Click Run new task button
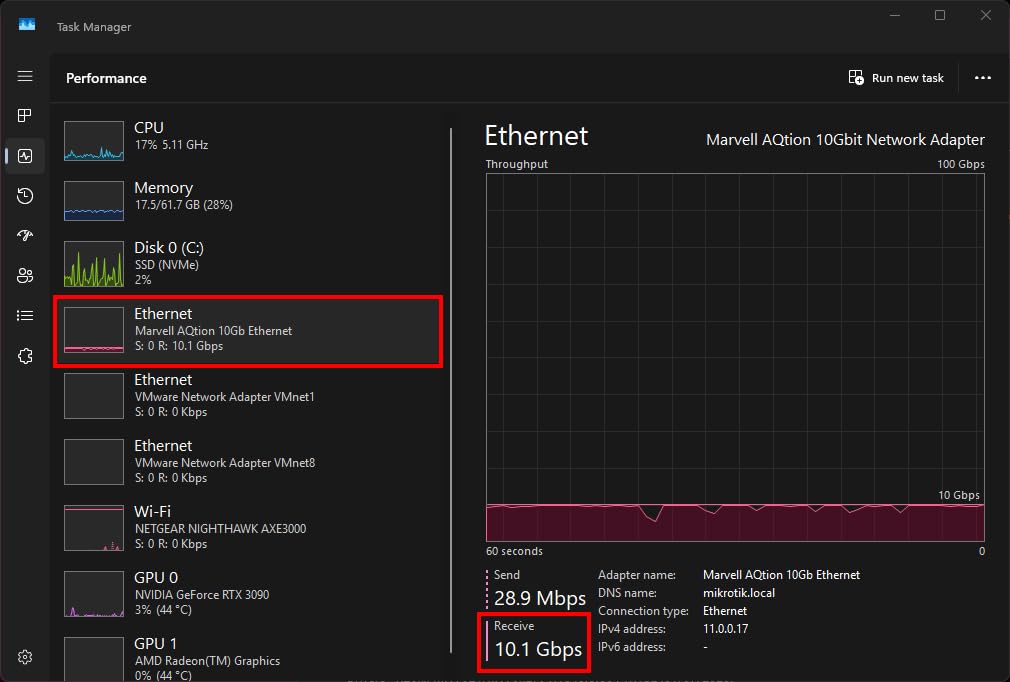Screen dimensions: 1010x682 pyautogui.click(x=896, y=78)
